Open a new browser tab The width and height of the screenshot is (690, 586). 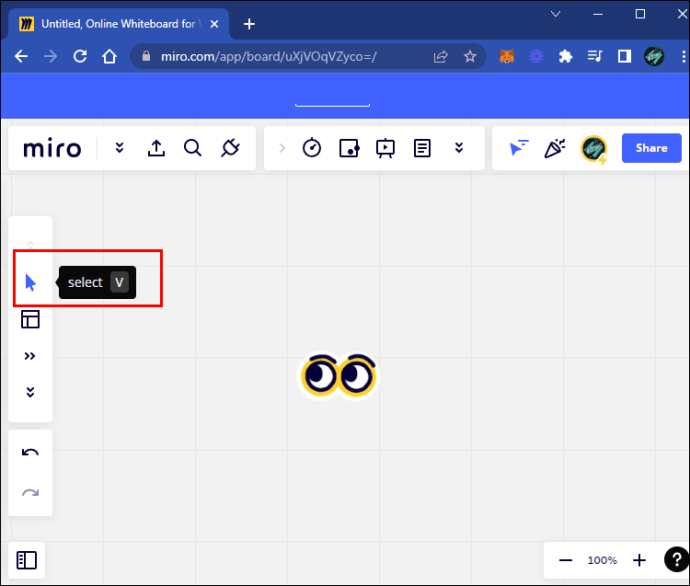coord(249,24)
